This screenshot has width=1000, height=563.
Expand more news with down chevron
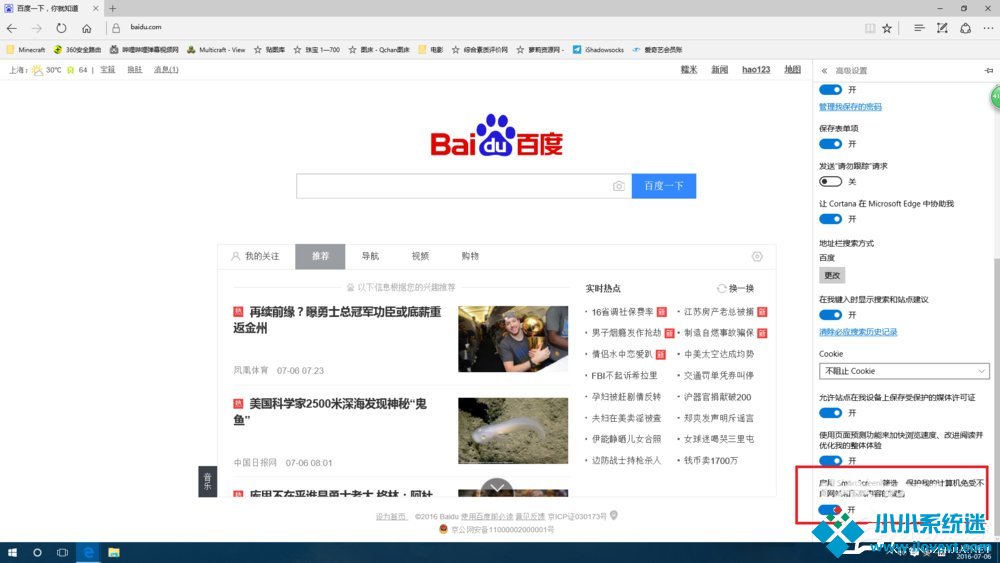coord(497,488)
